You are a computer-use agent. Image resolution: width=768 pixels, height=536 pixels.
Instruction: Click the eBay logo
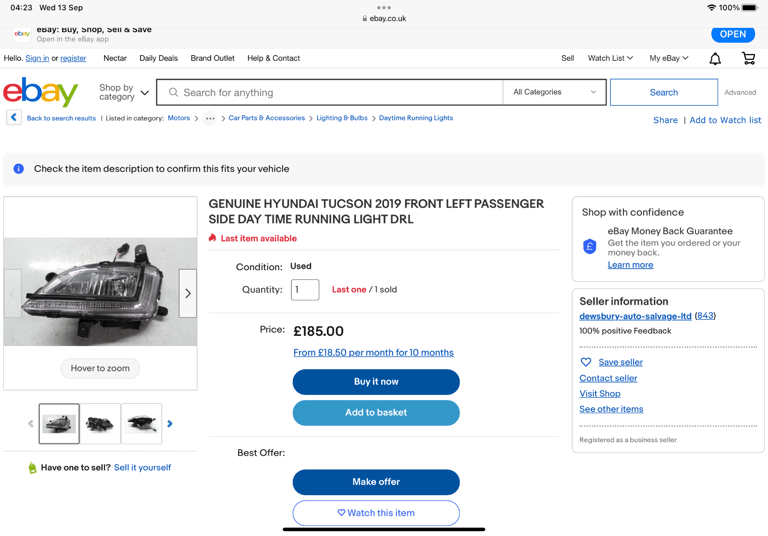point(40,92)
